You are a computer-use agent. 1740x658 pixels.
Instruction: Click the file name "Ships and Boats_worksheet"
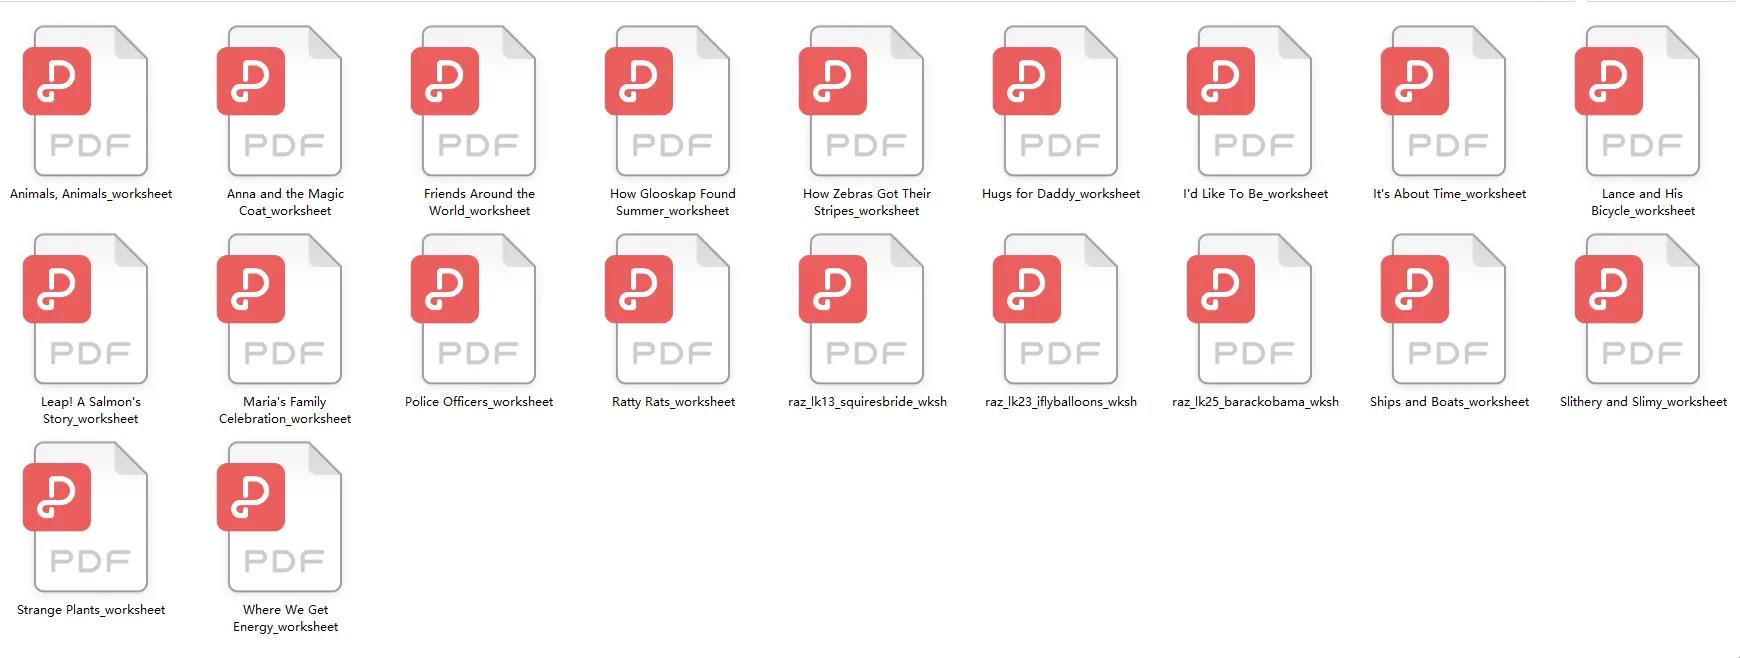tap(1449, 402)
